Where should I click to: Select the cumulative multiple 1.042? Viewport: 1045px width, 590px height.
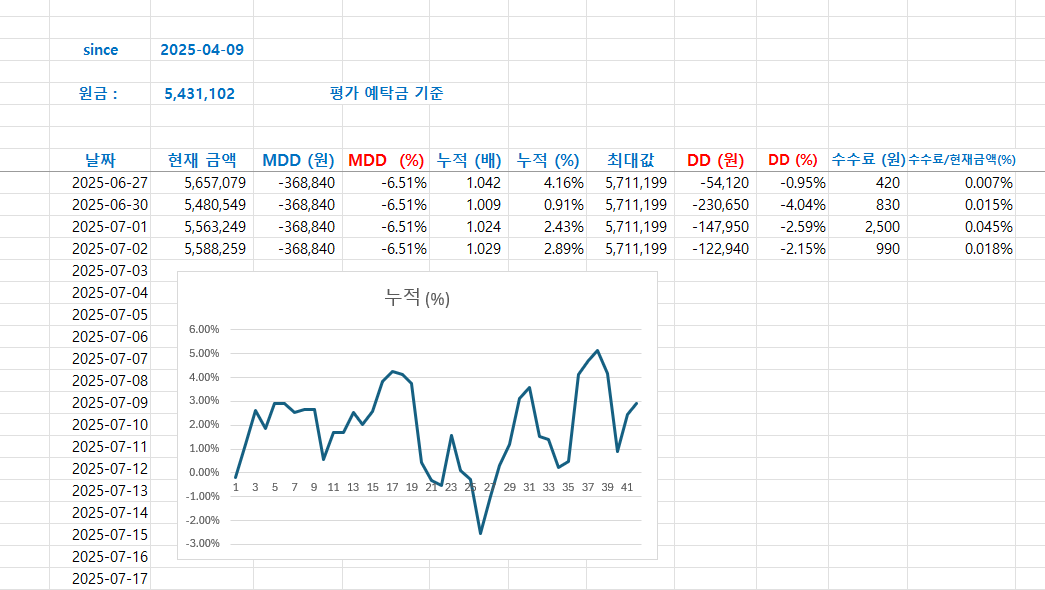(x=484, y=183)
